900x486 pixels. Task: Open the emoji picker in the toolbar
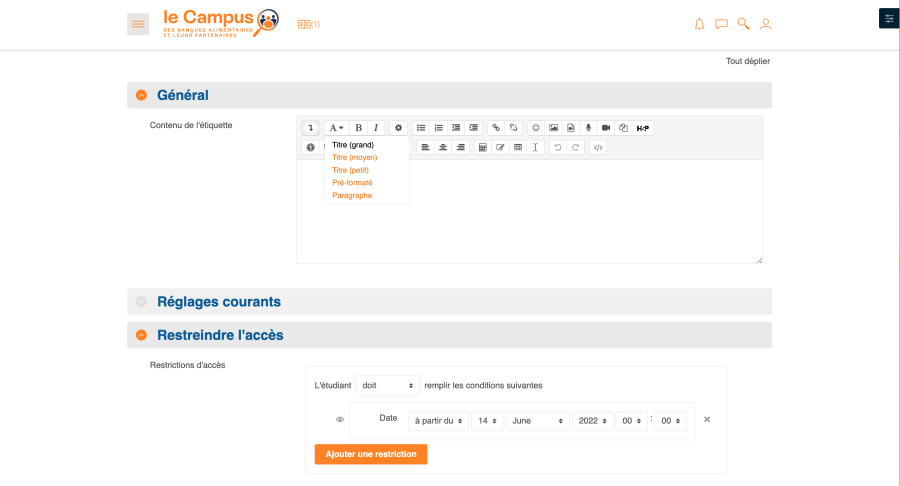tap(536, 128)
